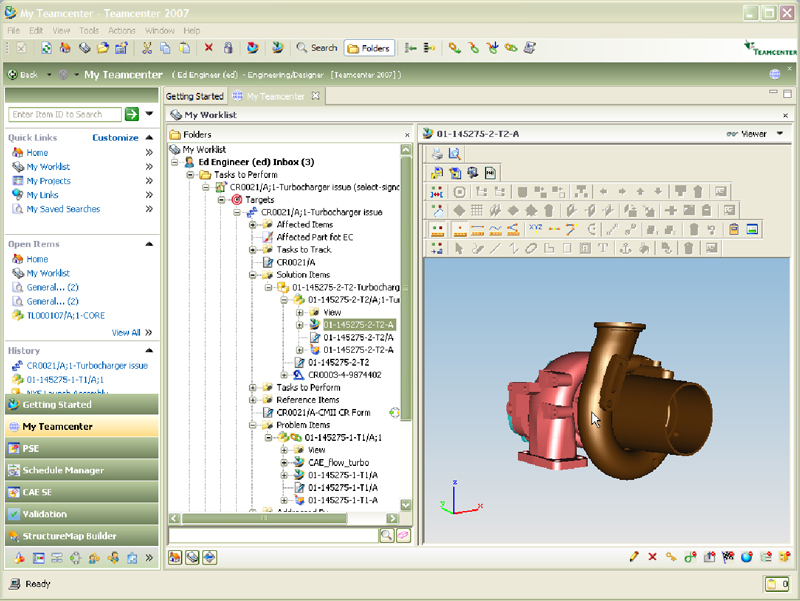This screenshot has height=601, width=800.
Task: Toggle the measurement toolbar display icon
Action: 437,229
